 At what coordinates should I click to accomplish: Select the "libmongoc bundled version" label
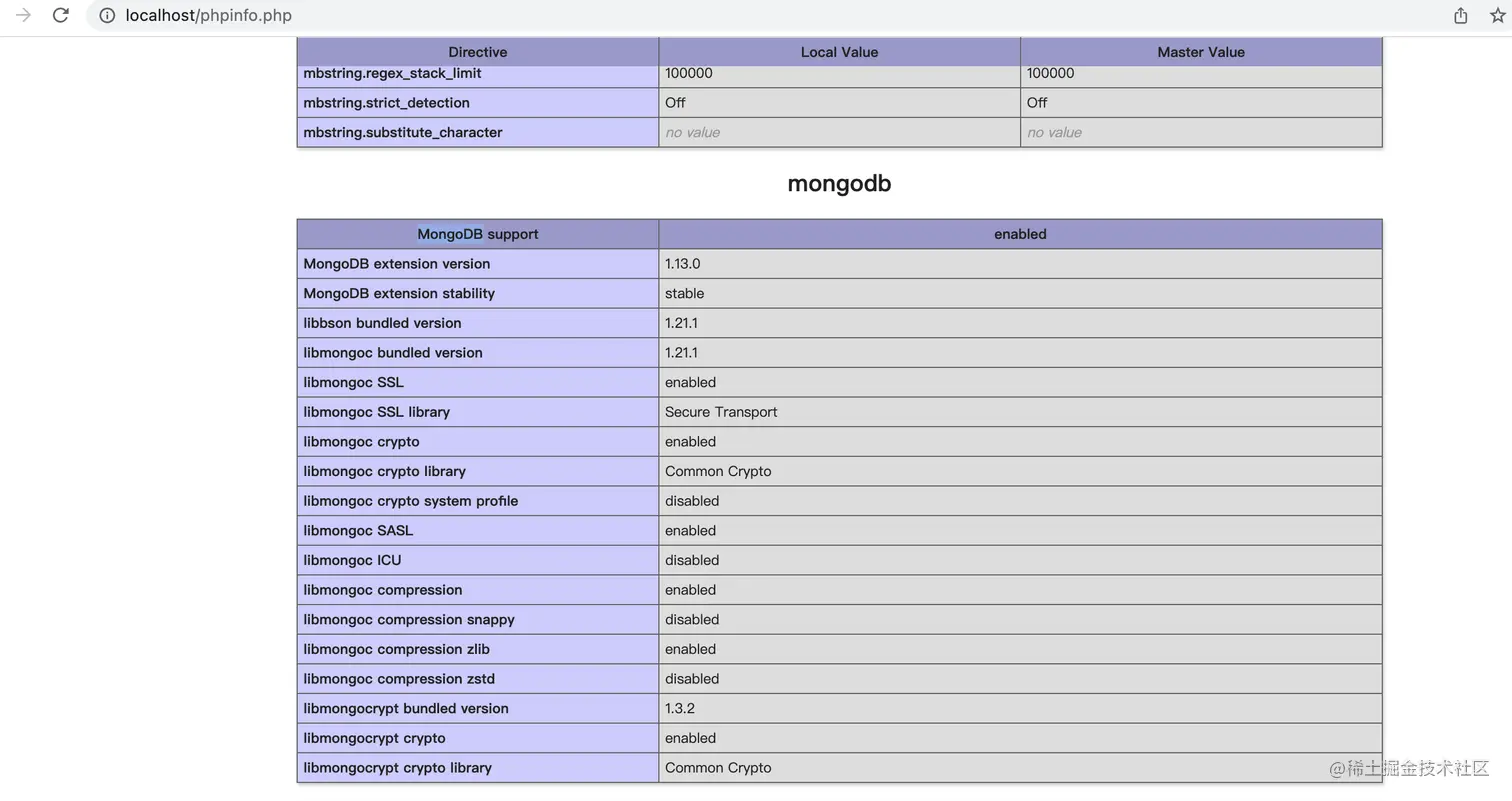pyautogui.click(x=393, y=353)
